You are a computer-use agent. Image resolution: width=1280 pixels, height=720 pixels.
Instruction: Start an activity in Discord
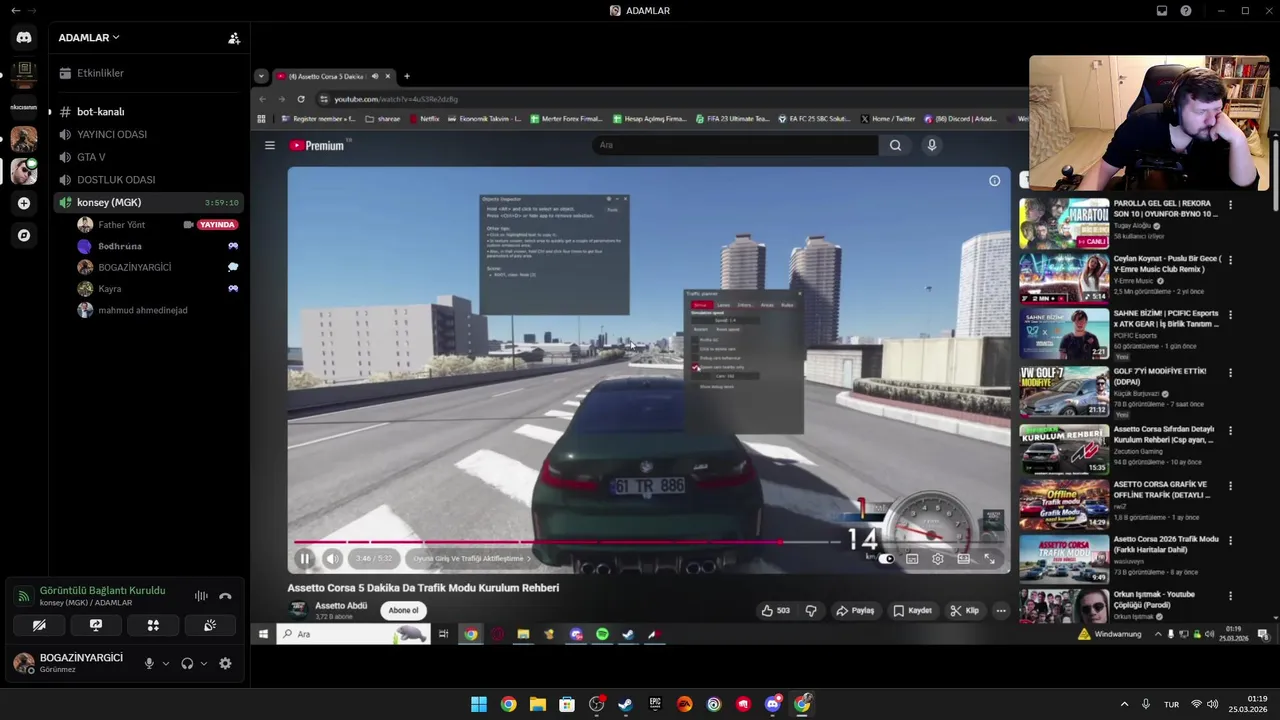(x=153, y=625)
